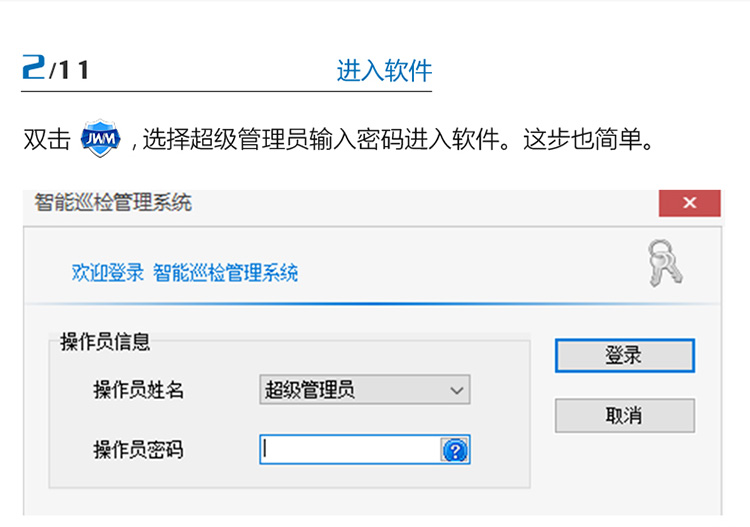Expand the operator name dropdown arrow
Screen dimensions: 750x527
(x=456, y=390)
